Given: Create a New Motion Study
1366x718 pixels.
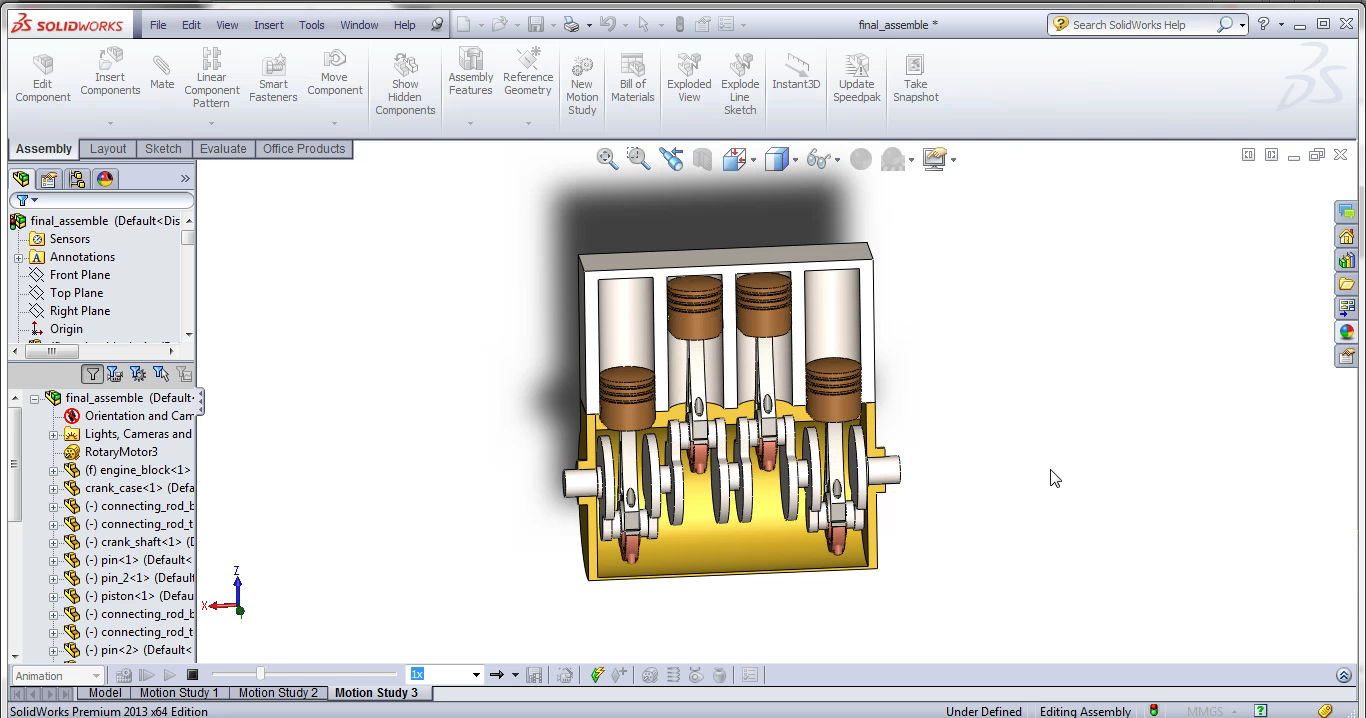Looking at the screenshot, I should tap(582, 84).
